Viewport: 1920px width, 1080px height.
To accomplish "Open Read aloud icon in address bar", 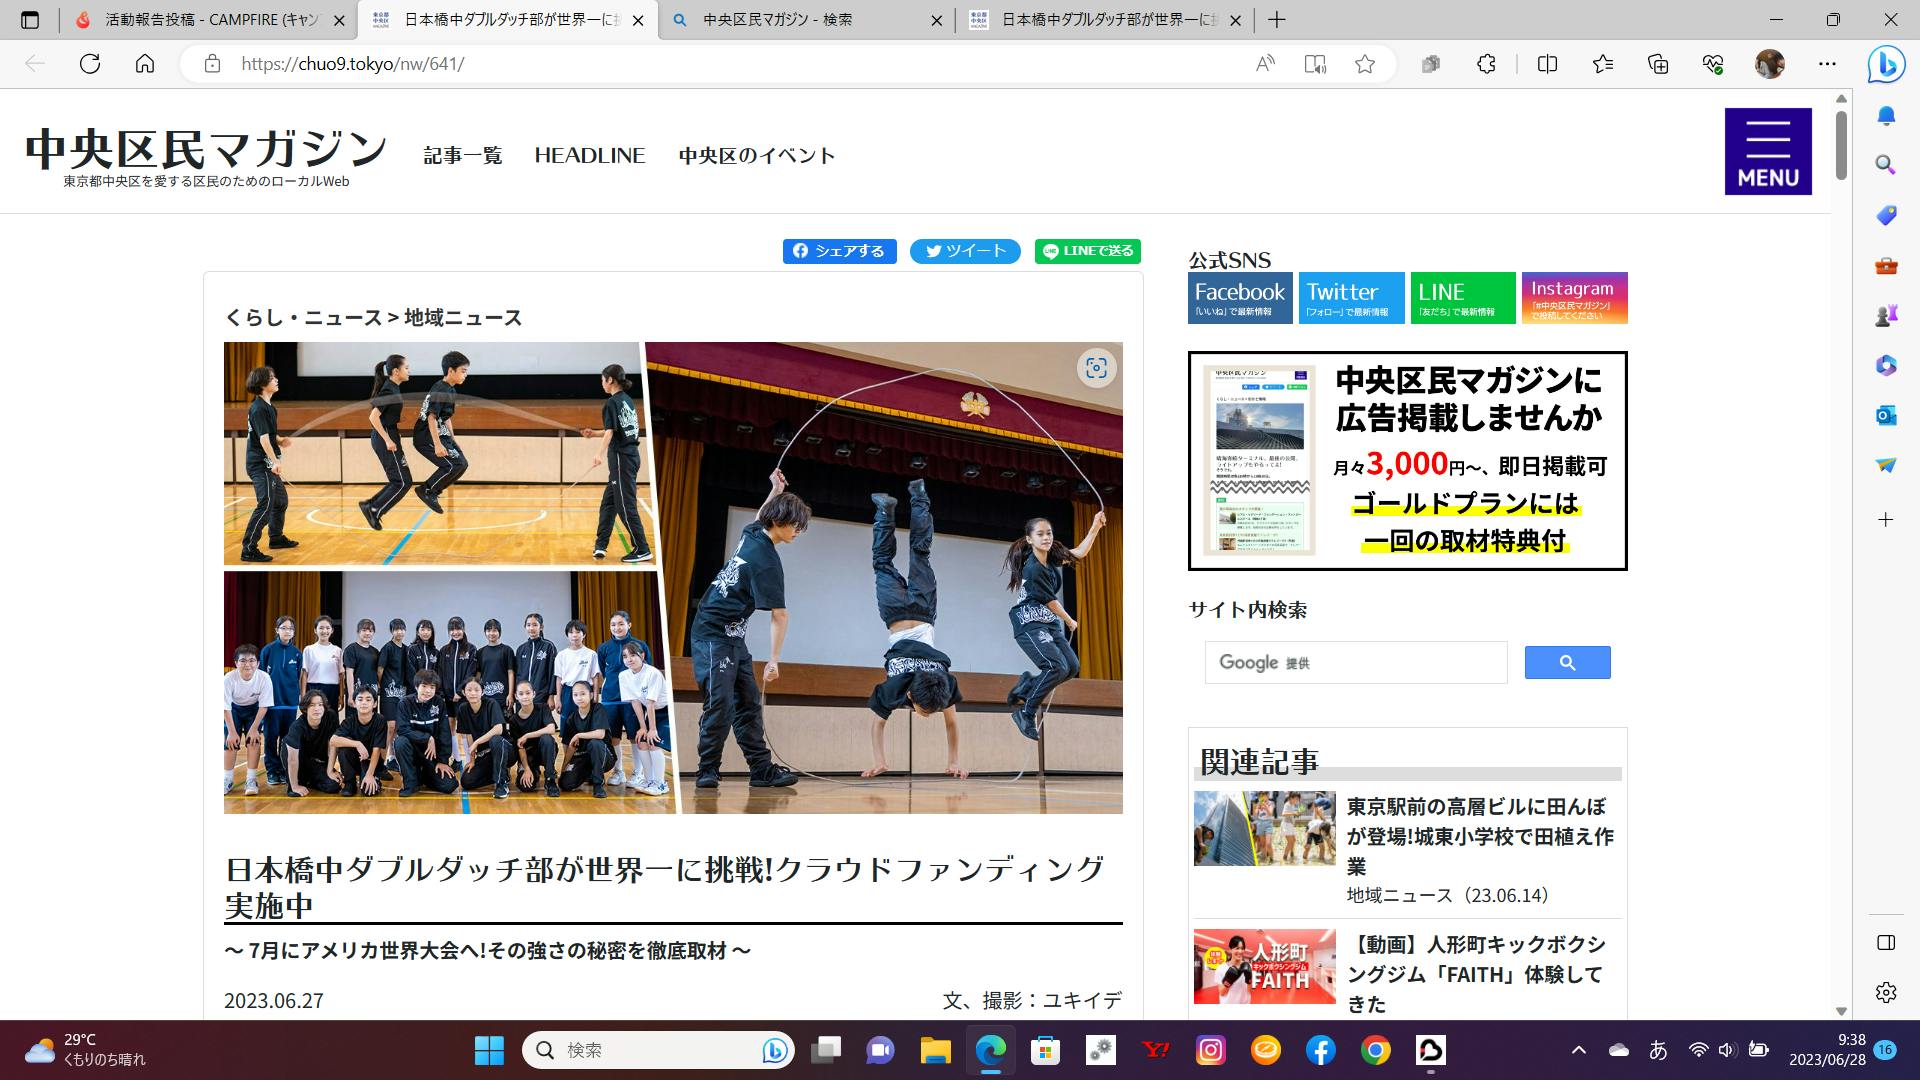I will pos(1265,64).
